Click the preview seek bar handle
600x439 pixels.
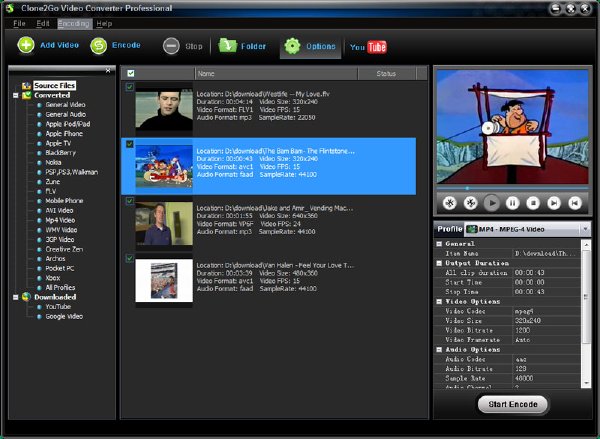(467, 188)
